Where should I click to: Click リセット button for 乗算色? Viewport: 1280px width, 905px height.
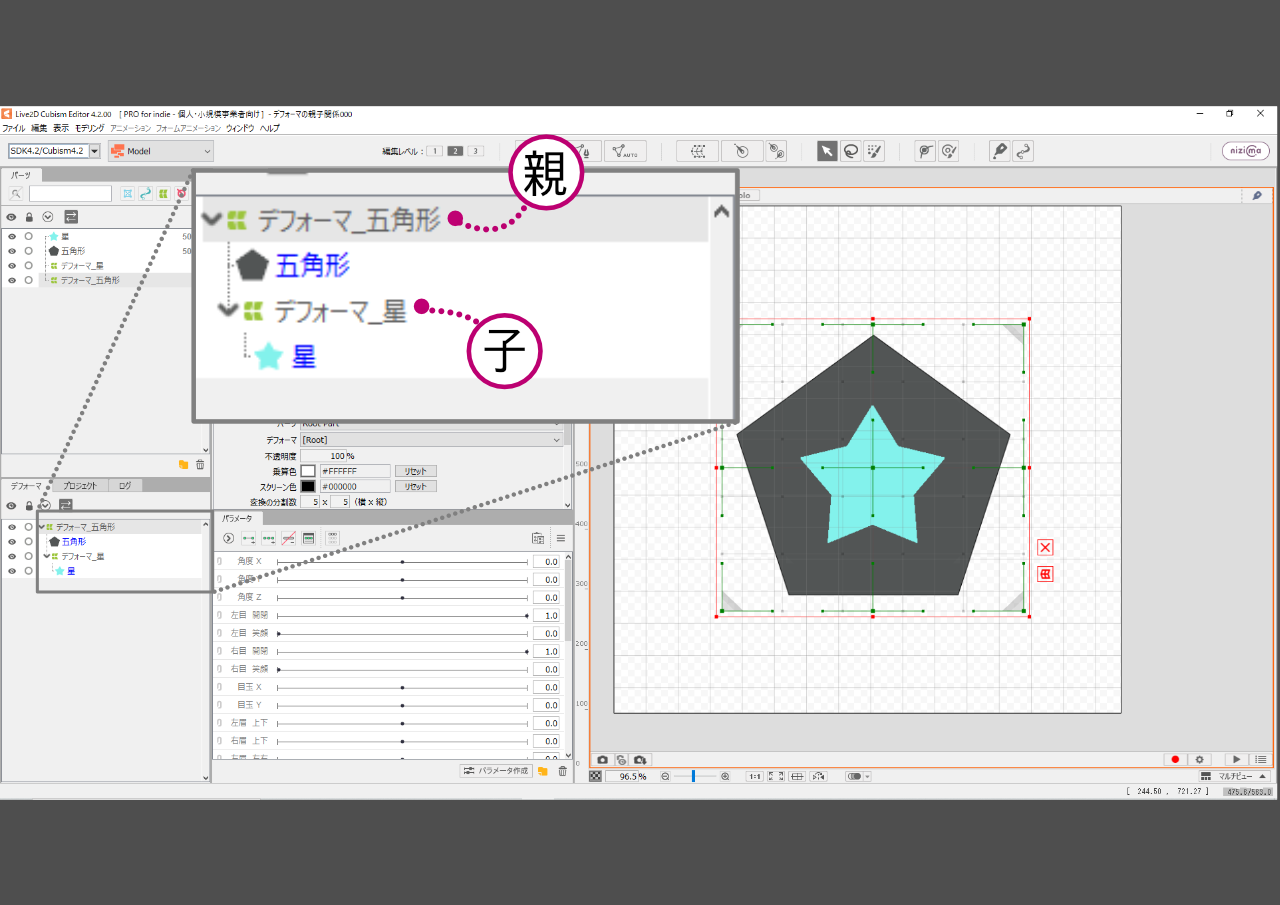point(415,471)
